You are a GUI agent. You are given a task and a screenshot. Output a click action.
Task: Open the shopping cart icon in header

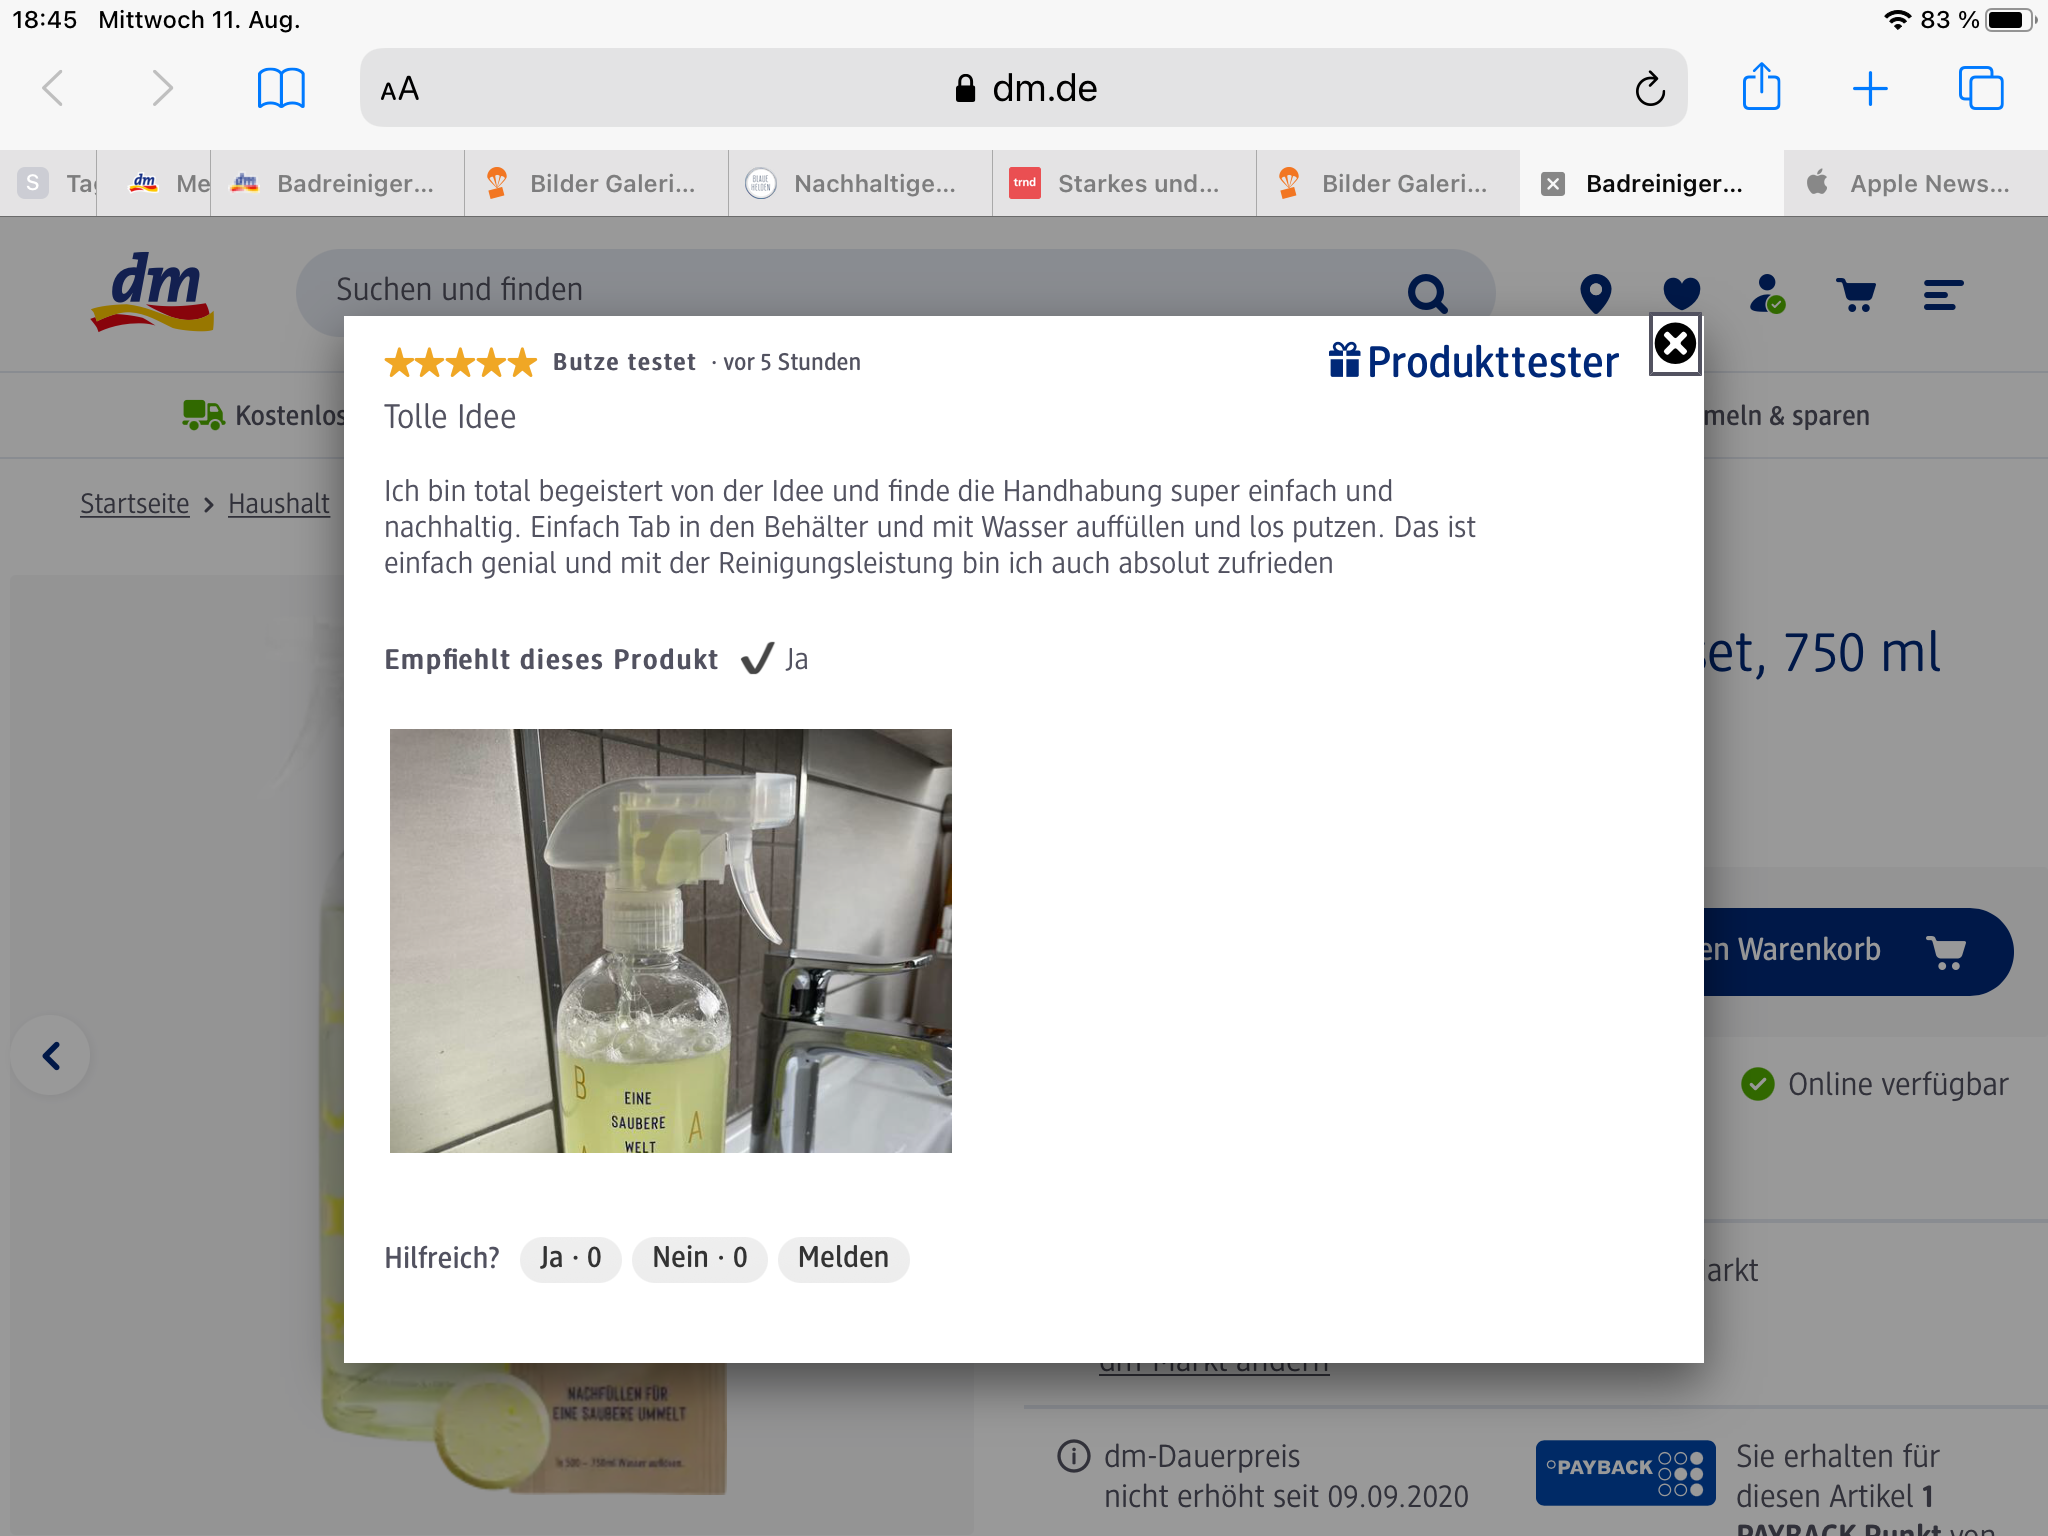[1856, 294]
